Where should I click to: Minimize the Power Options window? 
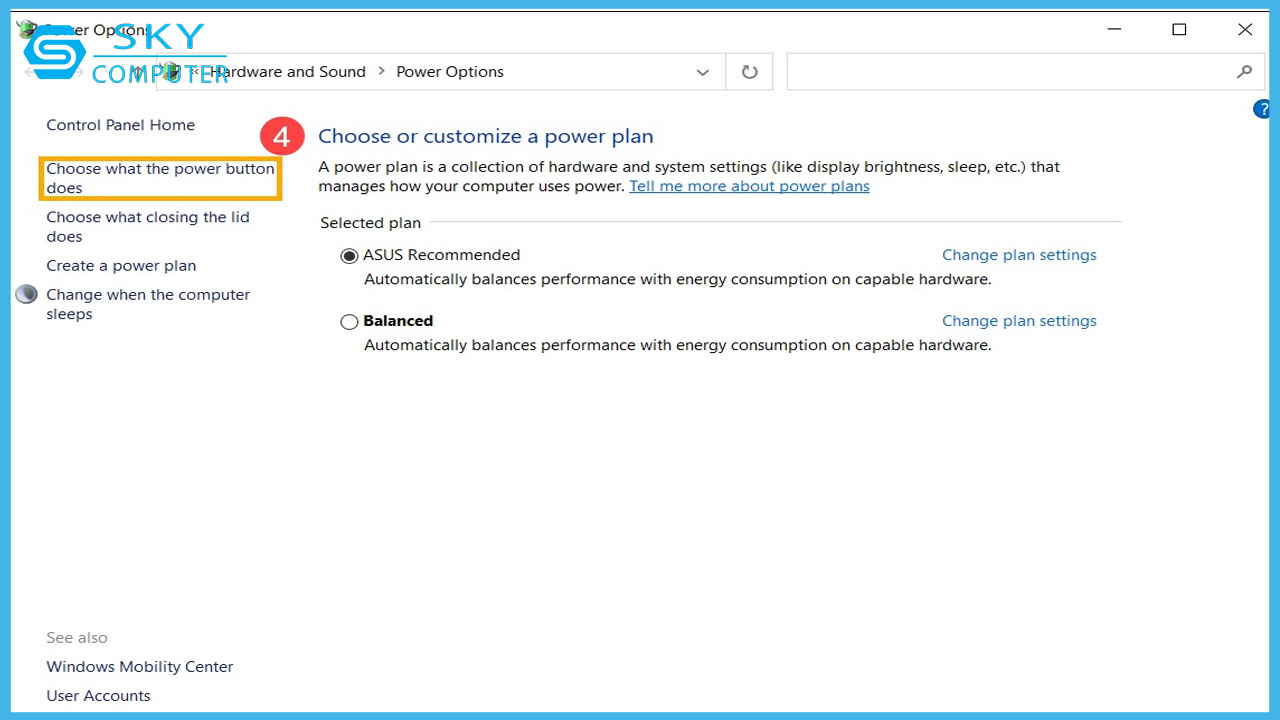tap(1113, 30)
